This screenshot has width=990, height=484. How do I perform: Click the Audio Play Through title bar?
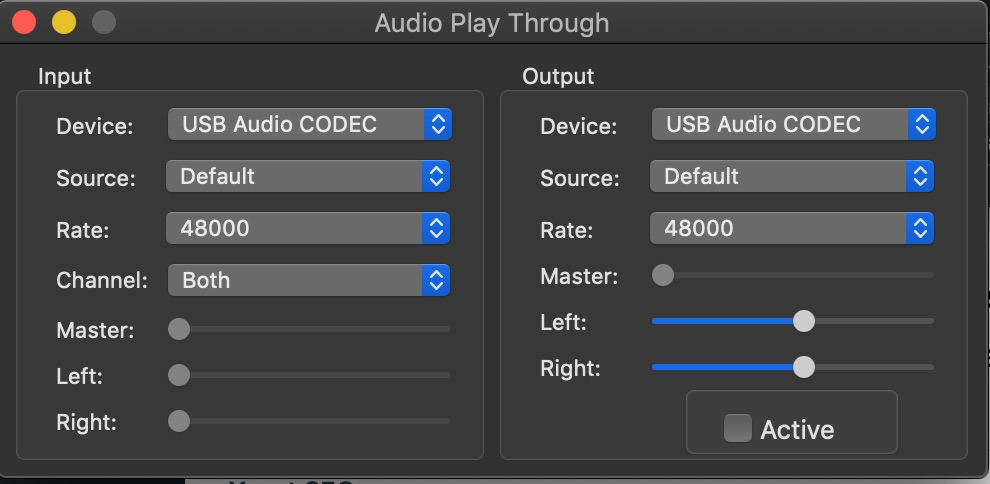[491, 22]
